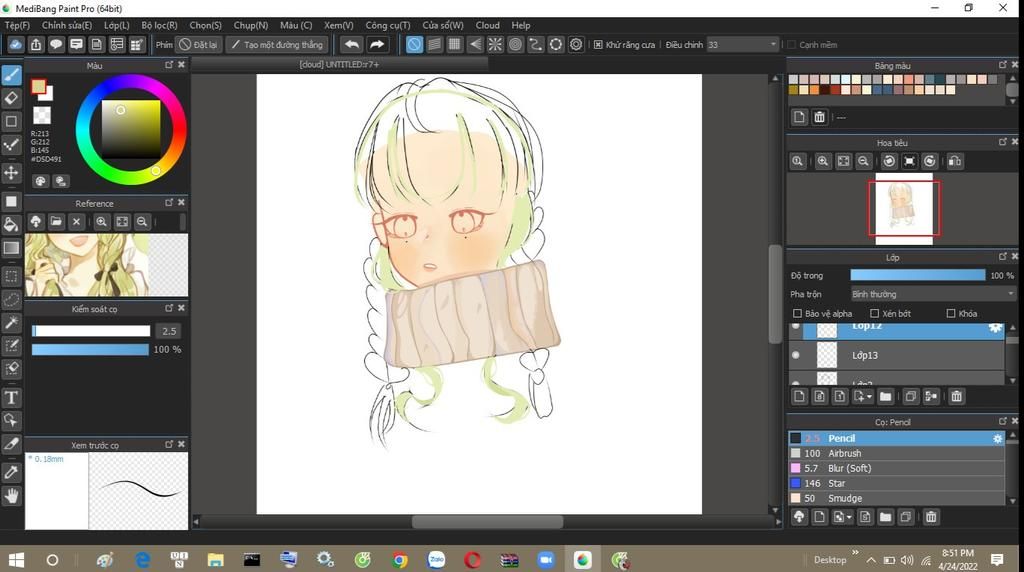This screenshot has height=572, width=1024.
Task: Click the brush size slider
Action: coord(91,331)
